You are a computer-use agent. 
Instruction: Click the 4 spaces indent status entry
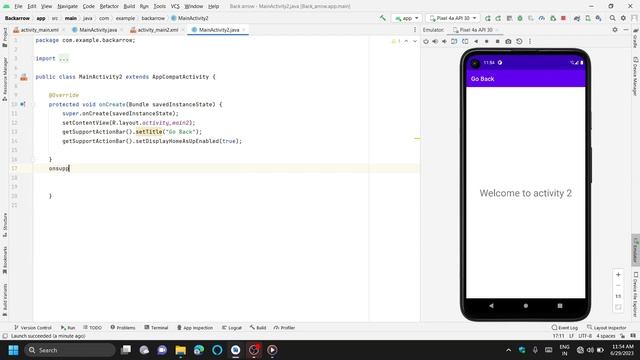click(606, 336)
